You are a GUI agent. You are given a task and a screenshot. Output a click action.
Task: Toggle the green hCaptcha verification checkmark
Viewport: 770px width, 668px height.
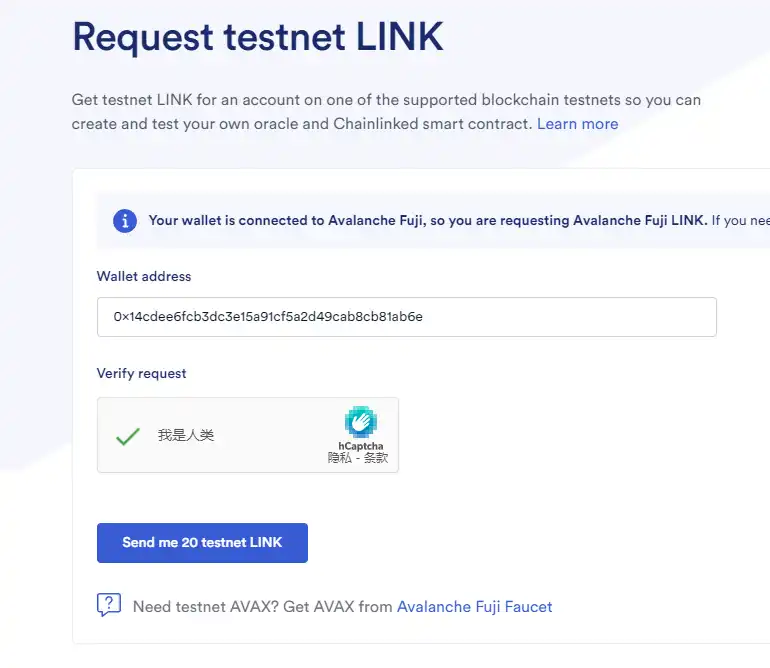[127, 436]
